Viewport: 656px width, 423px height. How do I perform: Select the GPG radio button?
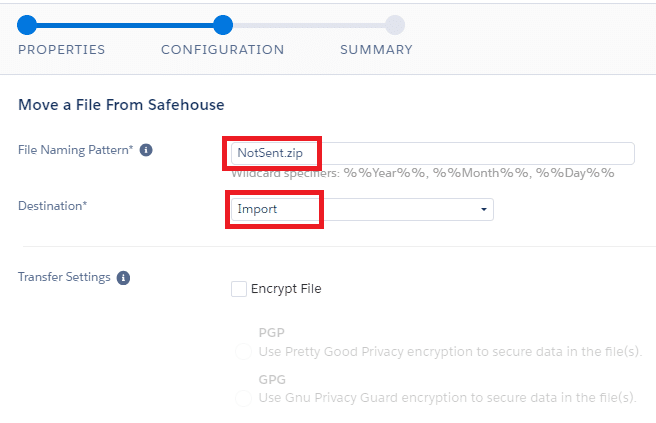(x=243, y=397)
